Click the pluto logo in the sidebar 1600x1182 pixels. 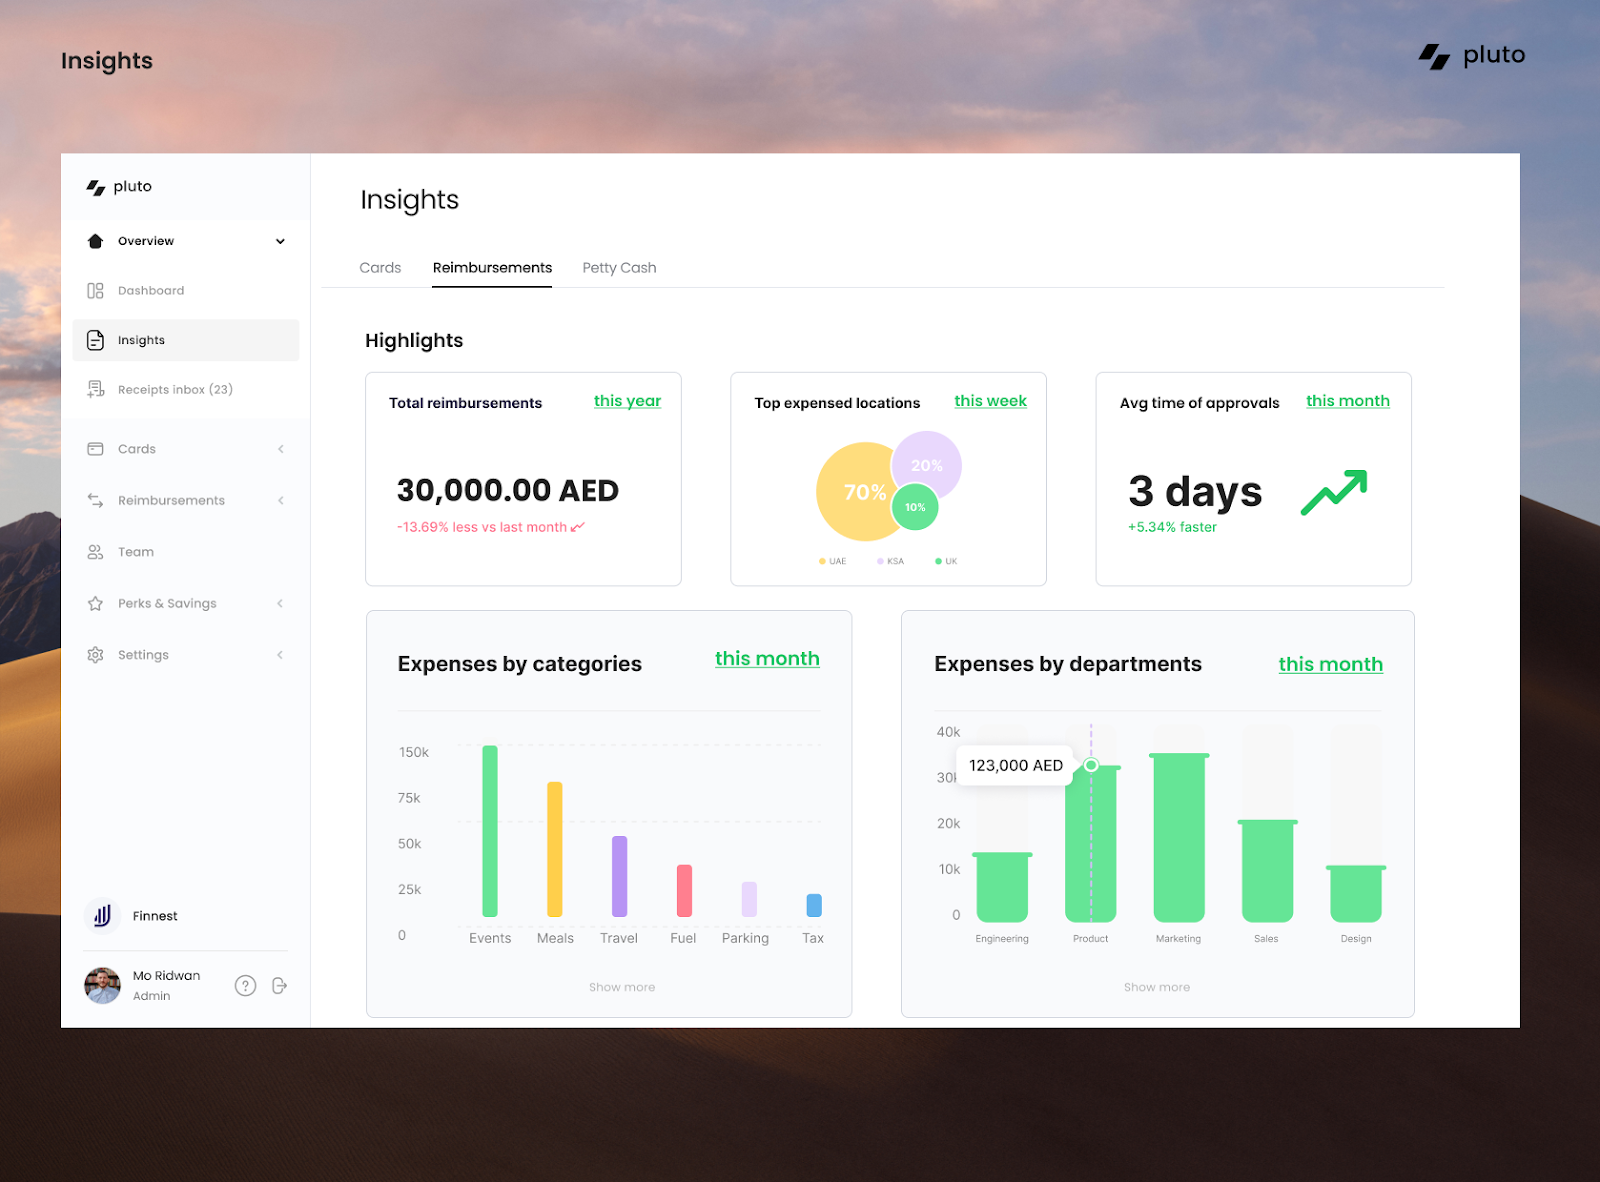[119, 187]
